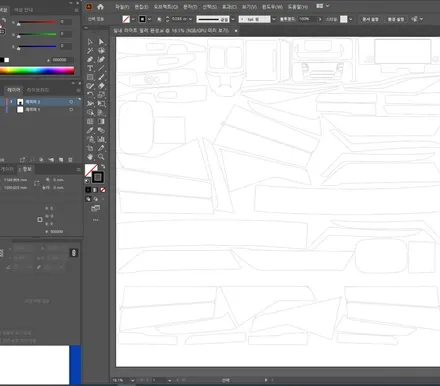Open the stroke weight dropdown
The image size is (440, 386).
point(190,19)
